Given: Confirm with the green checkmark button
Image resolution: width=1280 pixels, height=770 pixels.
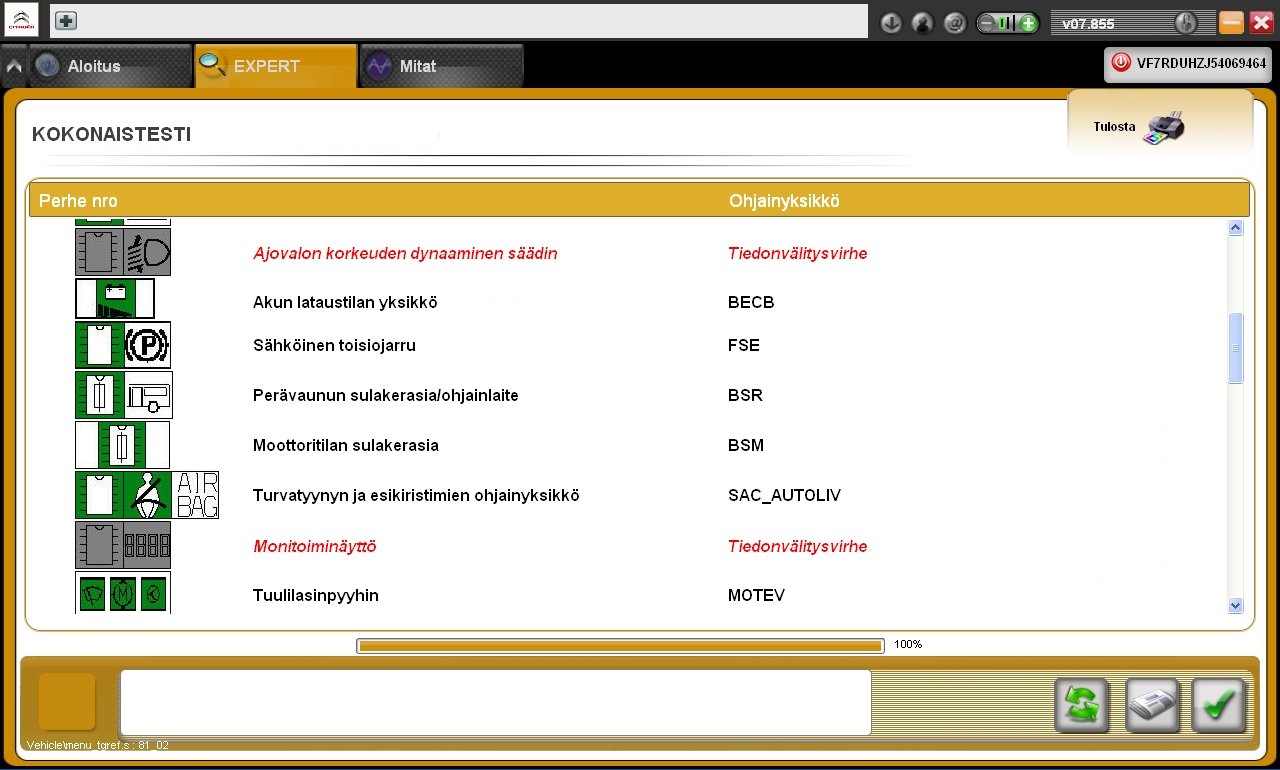Looking at the screenshot, I should [x=1218, y=706].
